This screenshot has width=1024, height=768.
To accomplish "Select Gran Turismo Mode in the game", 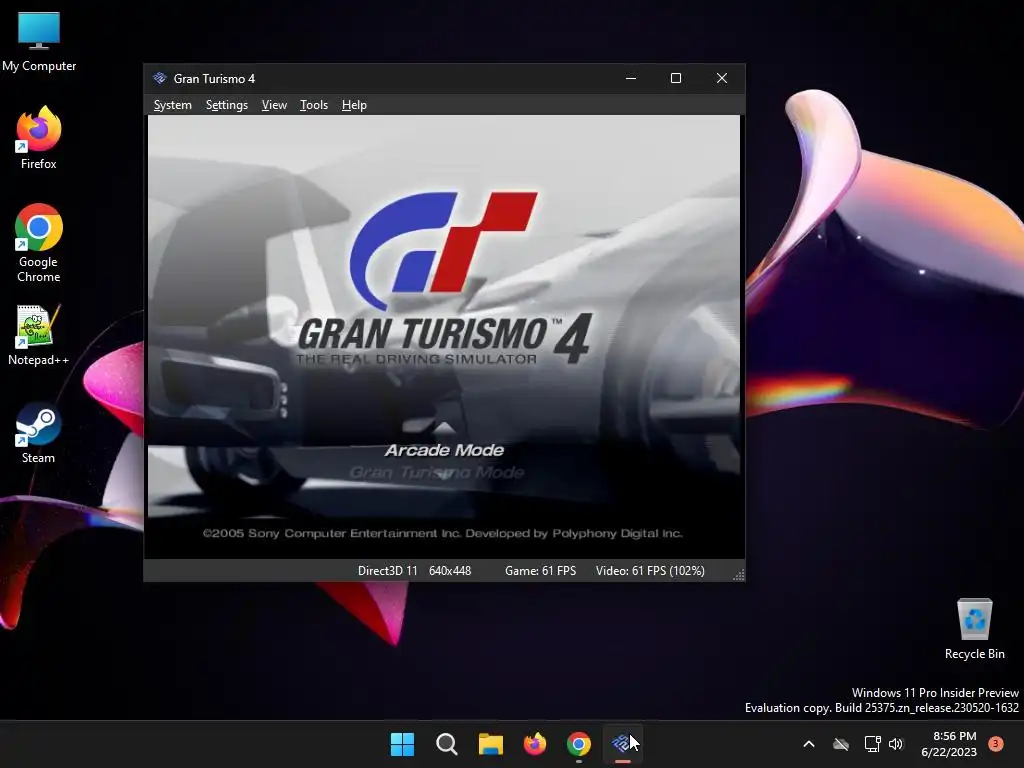I will point(436,472).
